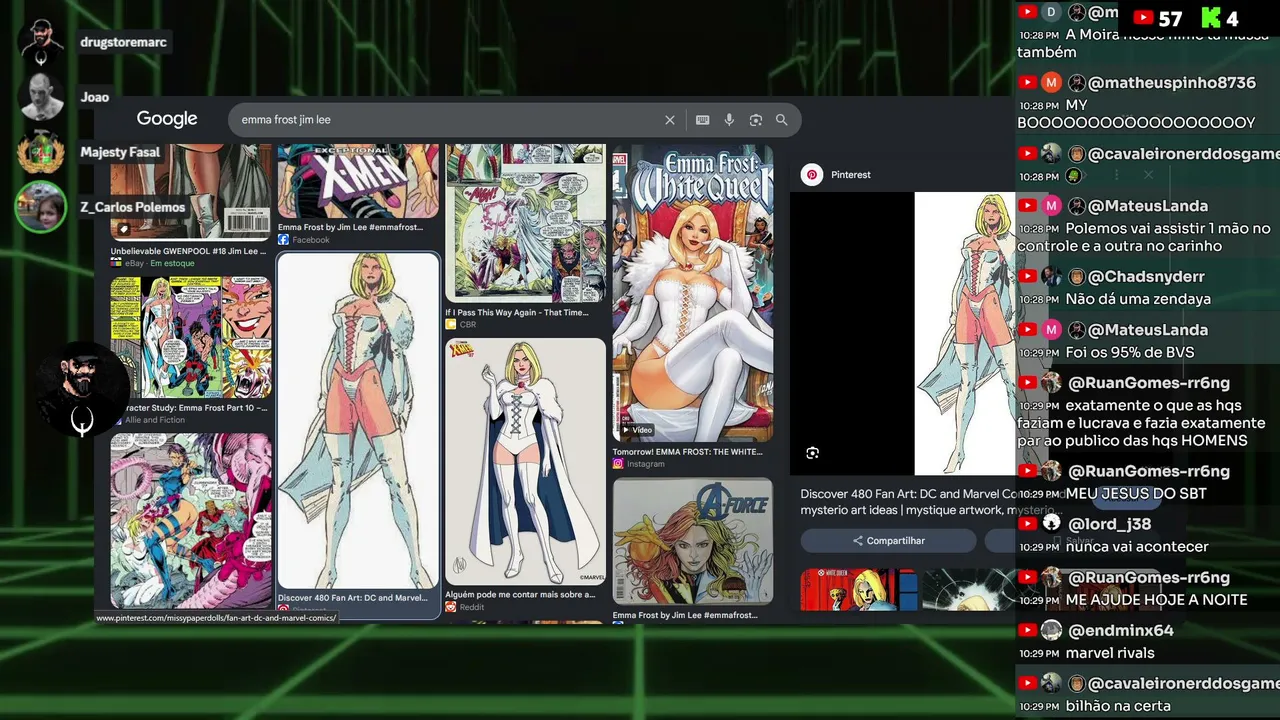The height and width of the screenshot is (720, 1280).
Task: Click the chat message 'bilhão na certa'
Action: (1118, 706)
